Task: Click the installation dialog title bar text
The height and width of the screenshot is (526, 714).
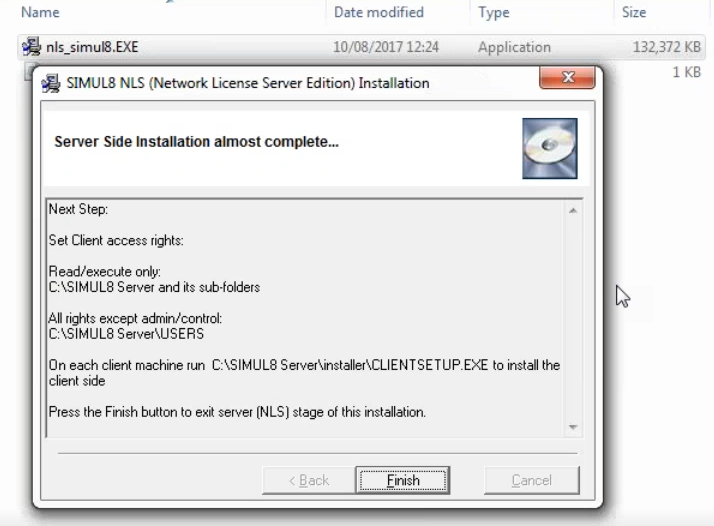Action: tap(248, 83)
